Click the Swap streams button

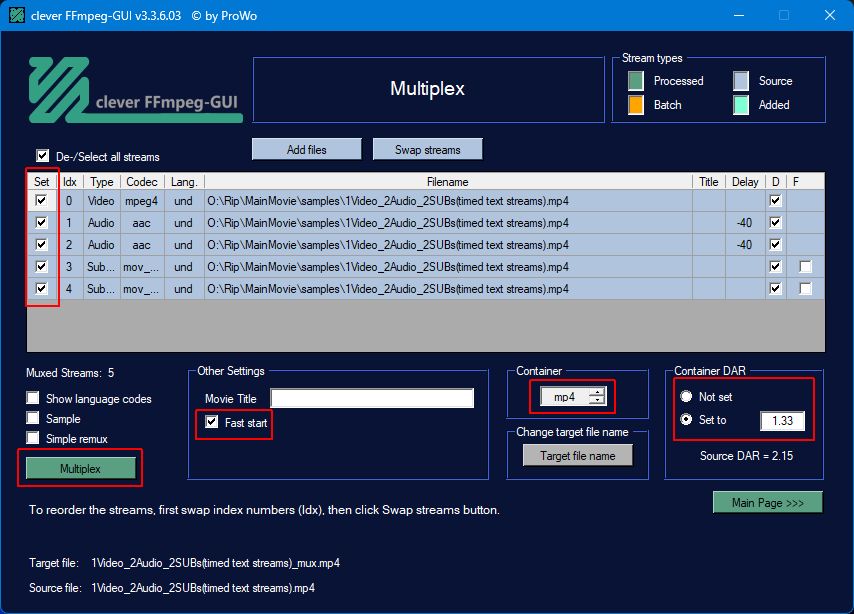(x=428, y=149)
